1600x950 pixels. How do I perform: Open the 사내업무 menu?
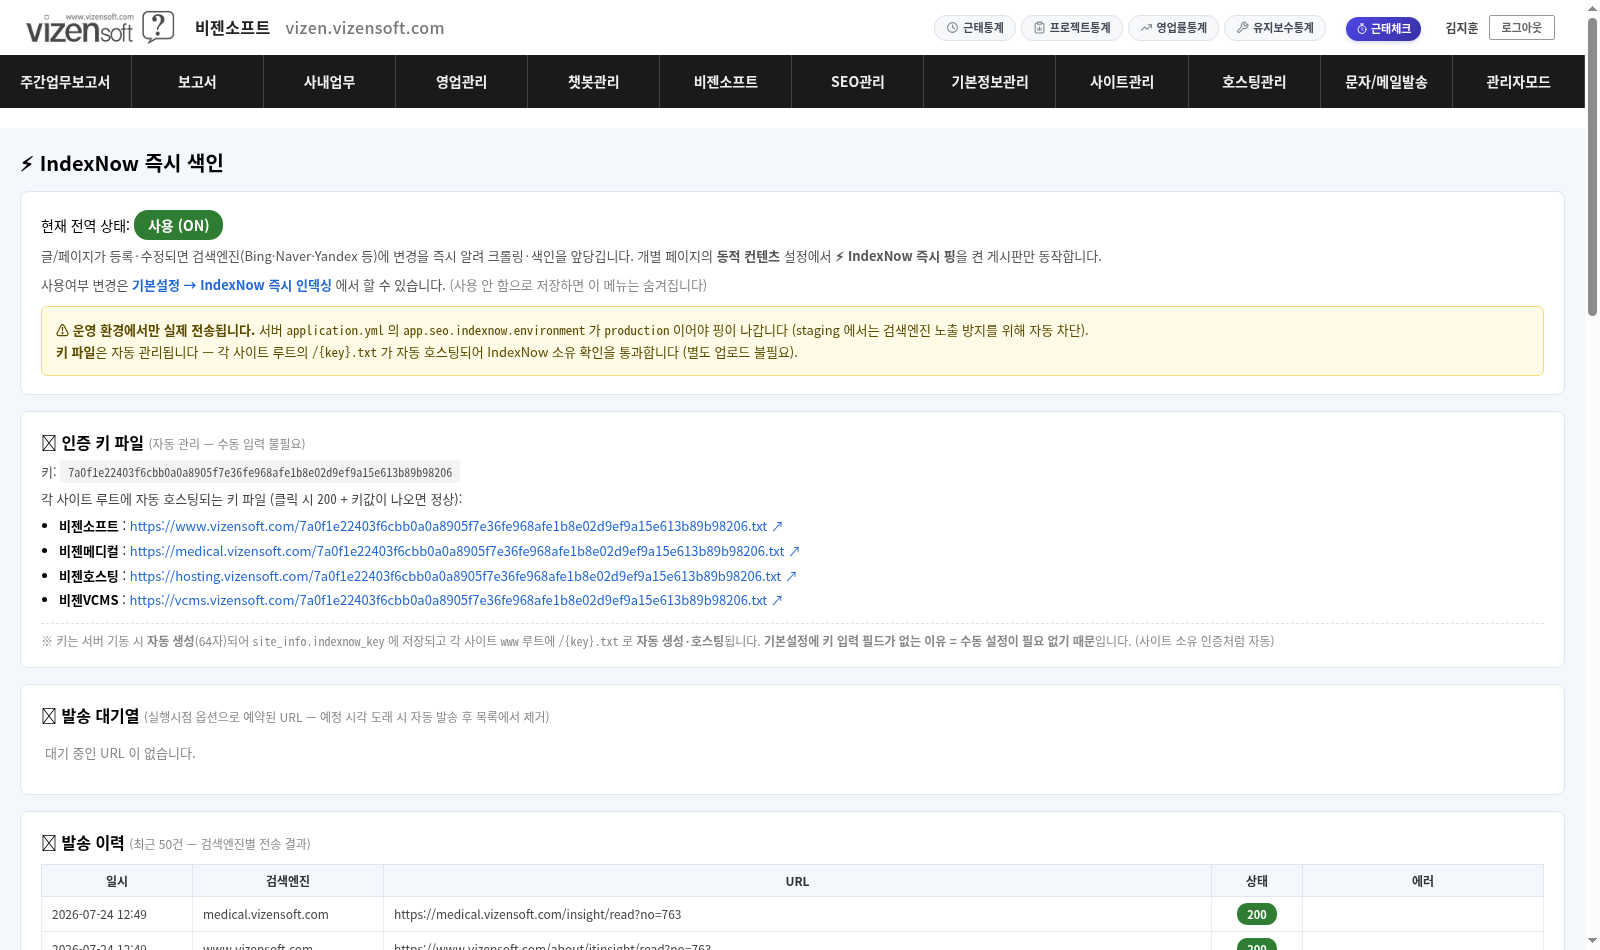(329, 82)
